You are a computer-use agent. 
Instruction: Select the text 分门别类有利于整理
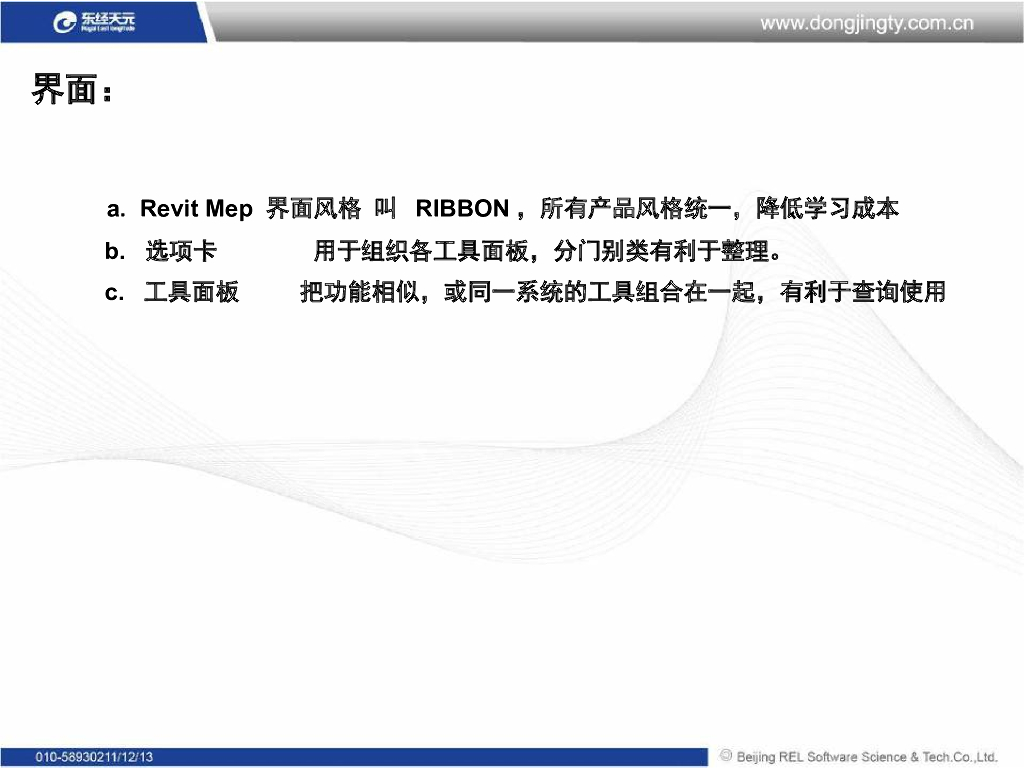661,251
